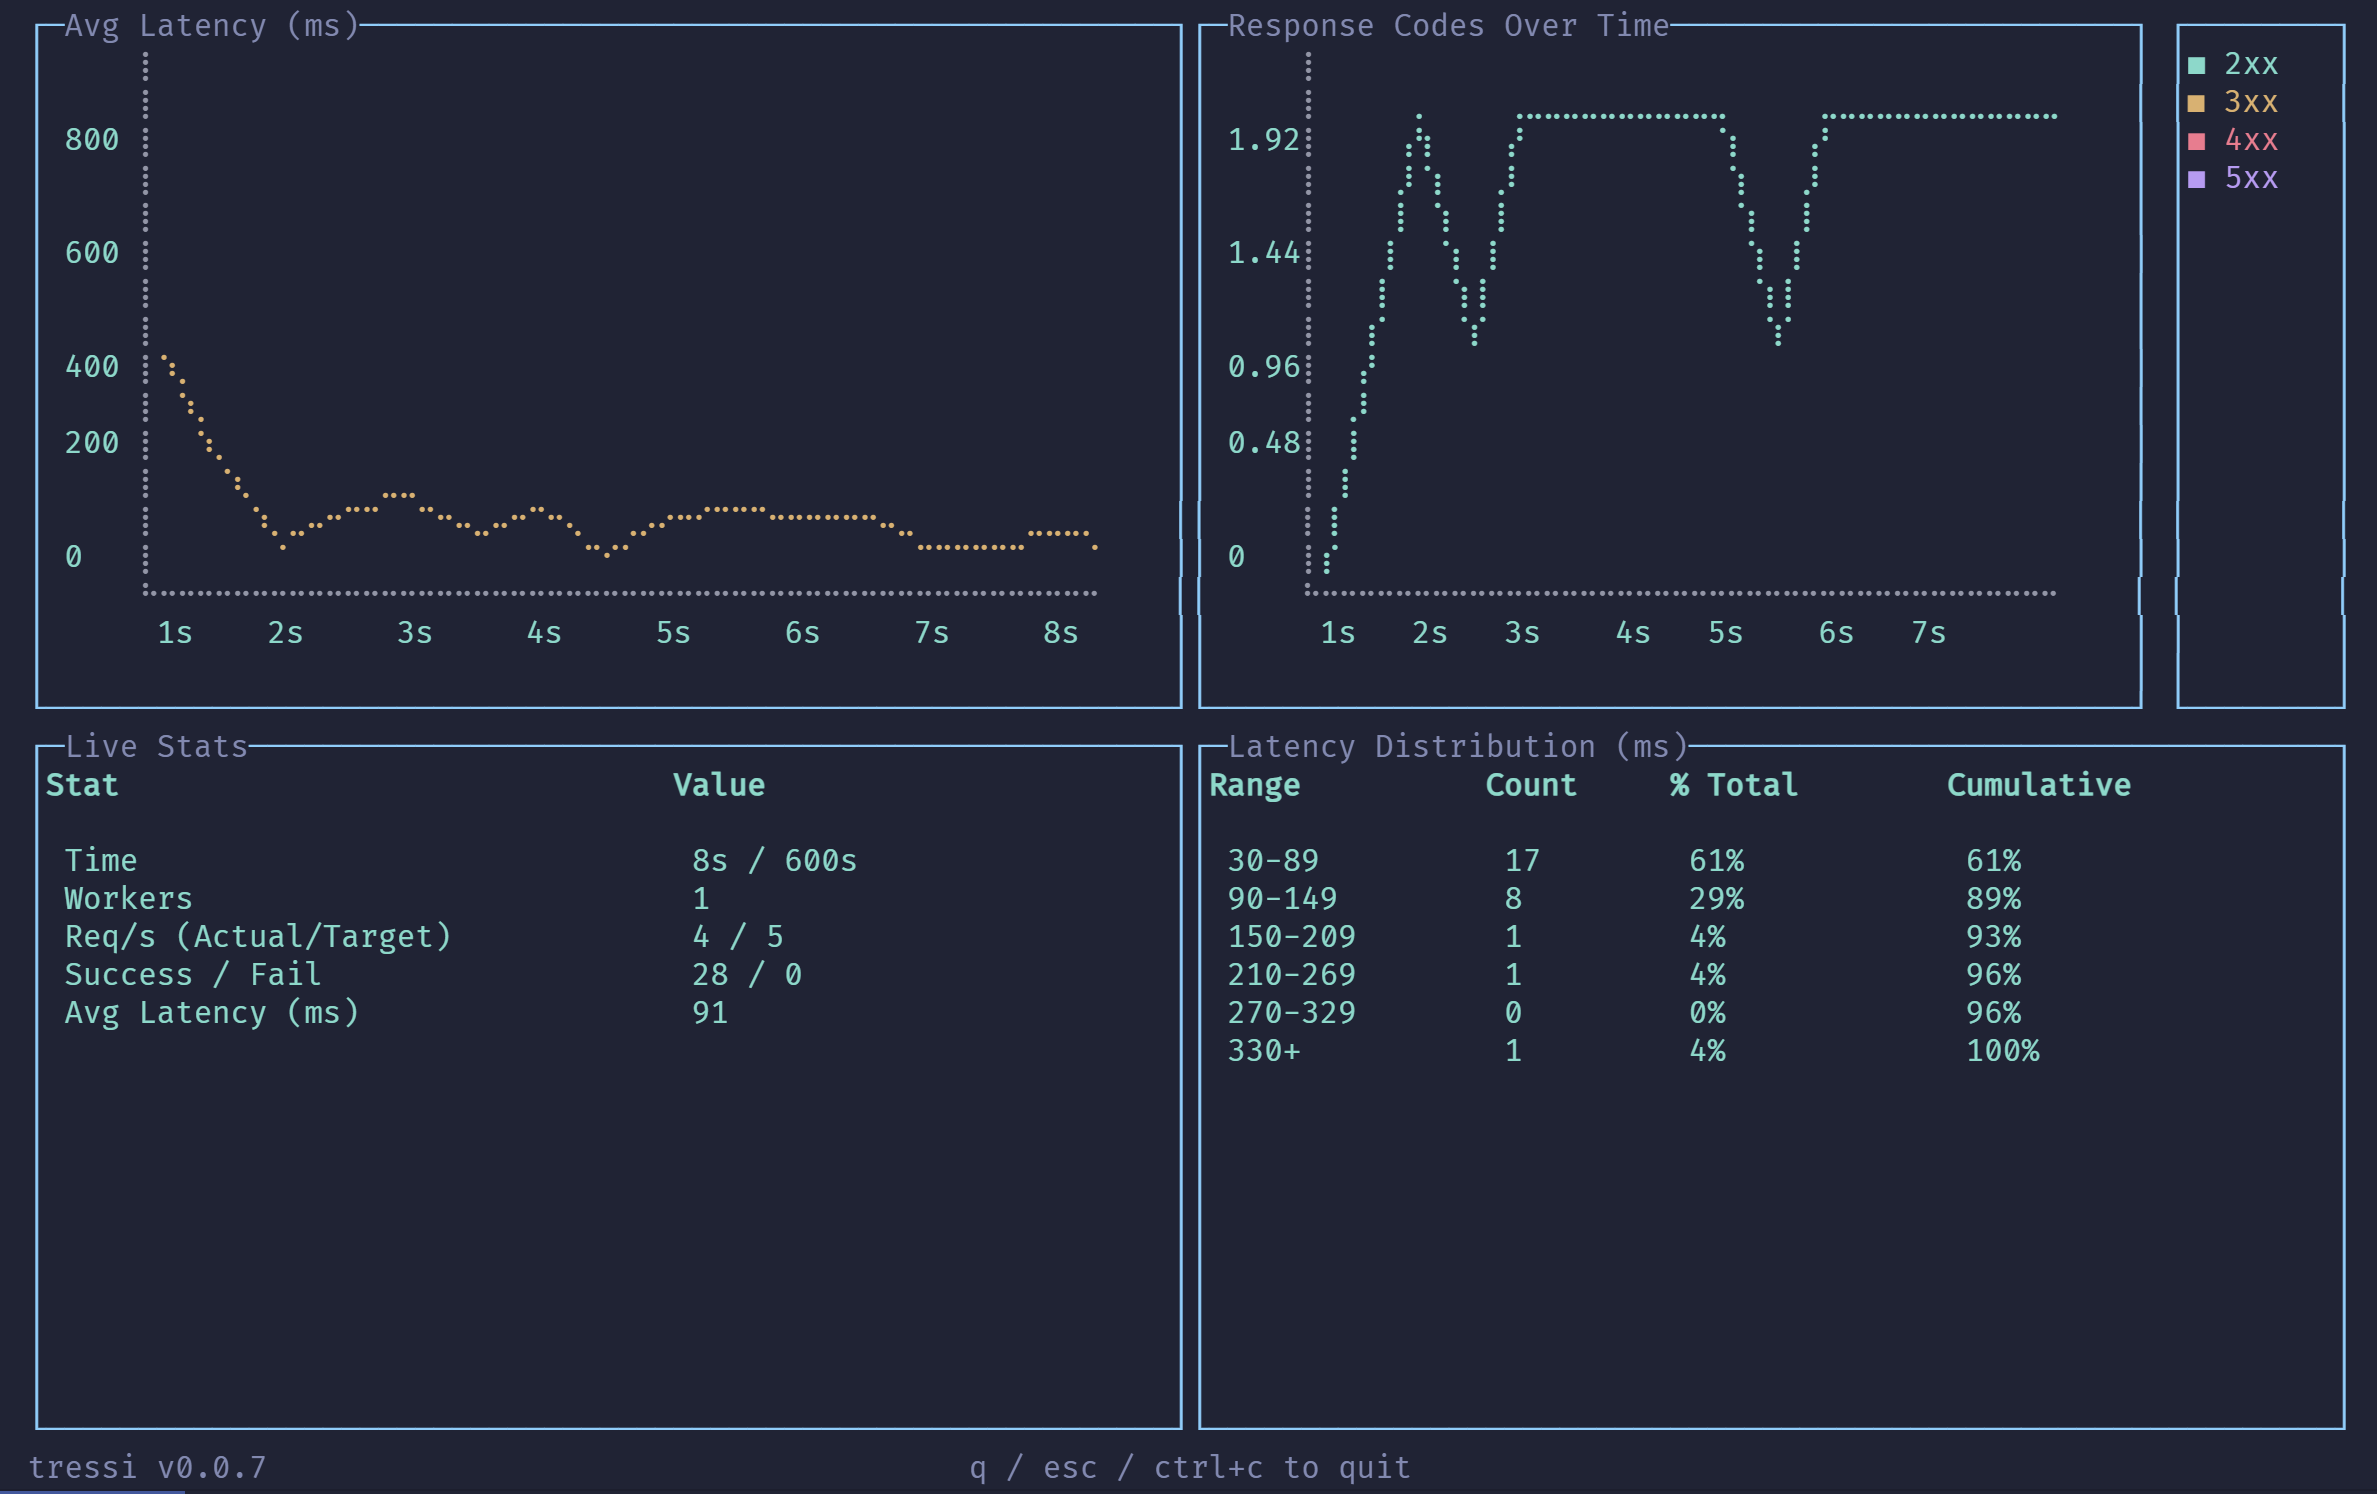Click the '1.44' y-axis label on Response Codes chart
The width and height of the screenshot is (2377, 1494).
1264,253
